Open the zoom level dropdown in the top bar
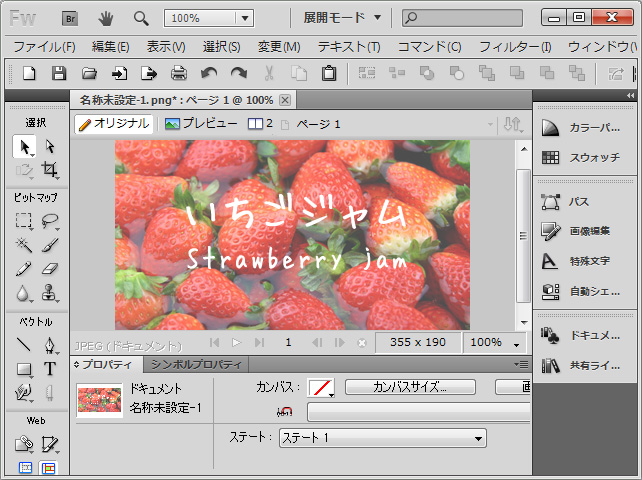 point(245,18)
